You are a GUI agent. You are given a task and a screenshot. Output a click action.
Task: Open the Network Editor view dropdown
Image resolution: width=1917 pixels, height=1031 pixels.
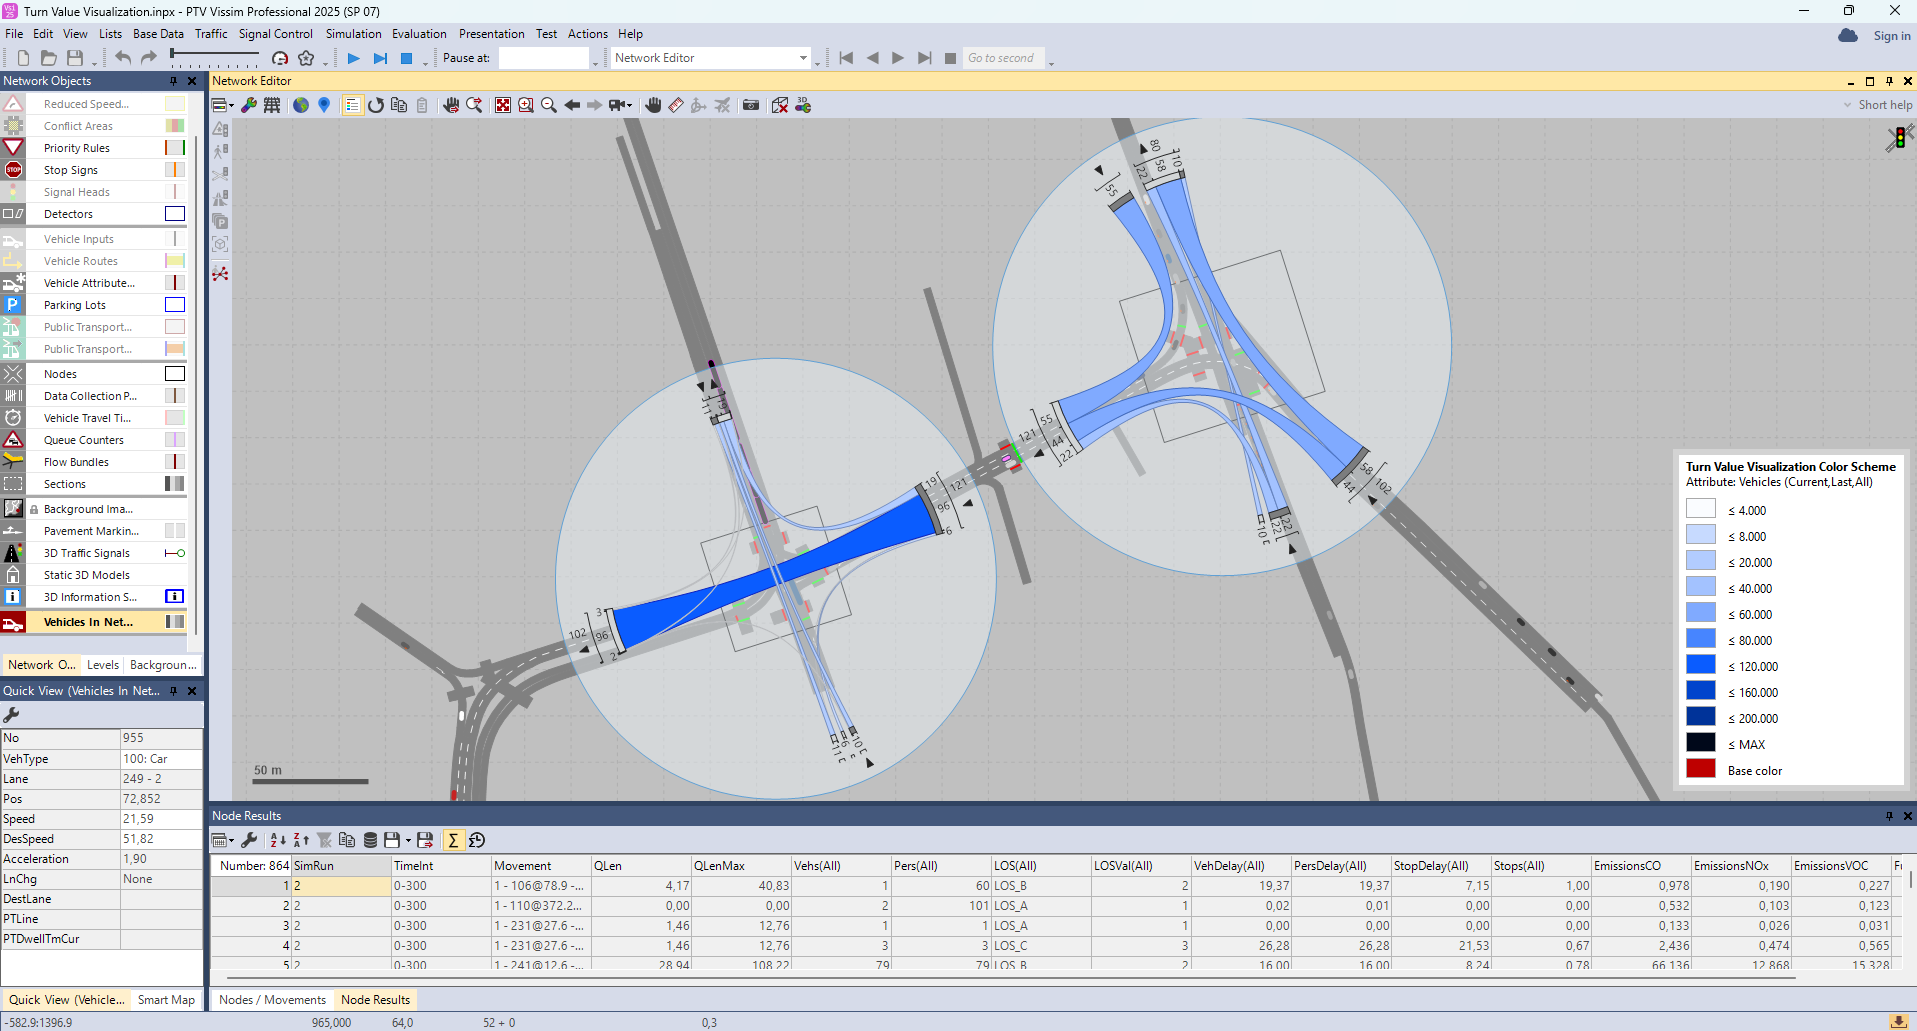point(804,57)
